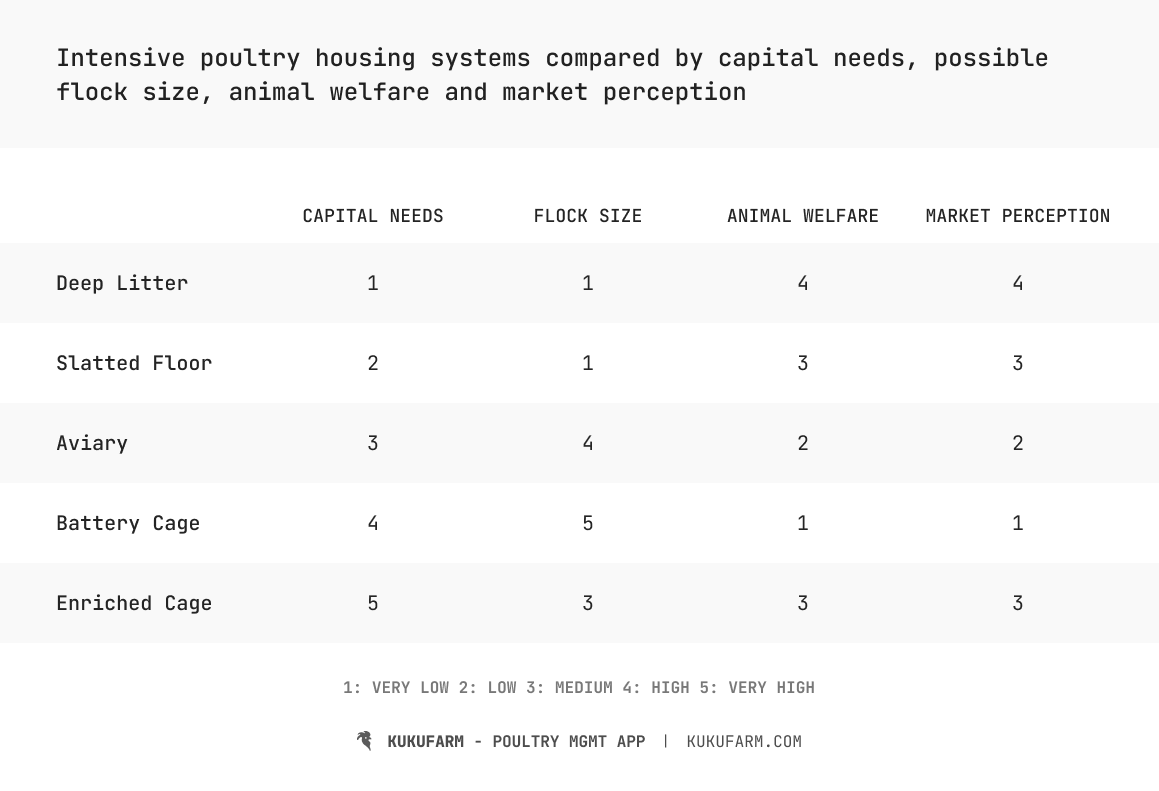Select the Slatted Floor row label
The height and width of the screenshot is (791, 1159).
click(134, 363)
